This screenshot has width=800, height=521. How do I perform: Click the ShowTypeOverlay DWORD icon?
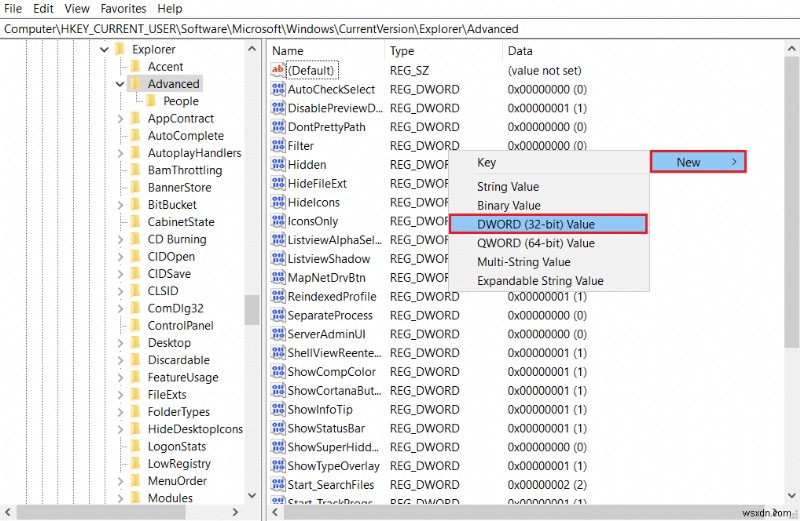click(278, 466)
